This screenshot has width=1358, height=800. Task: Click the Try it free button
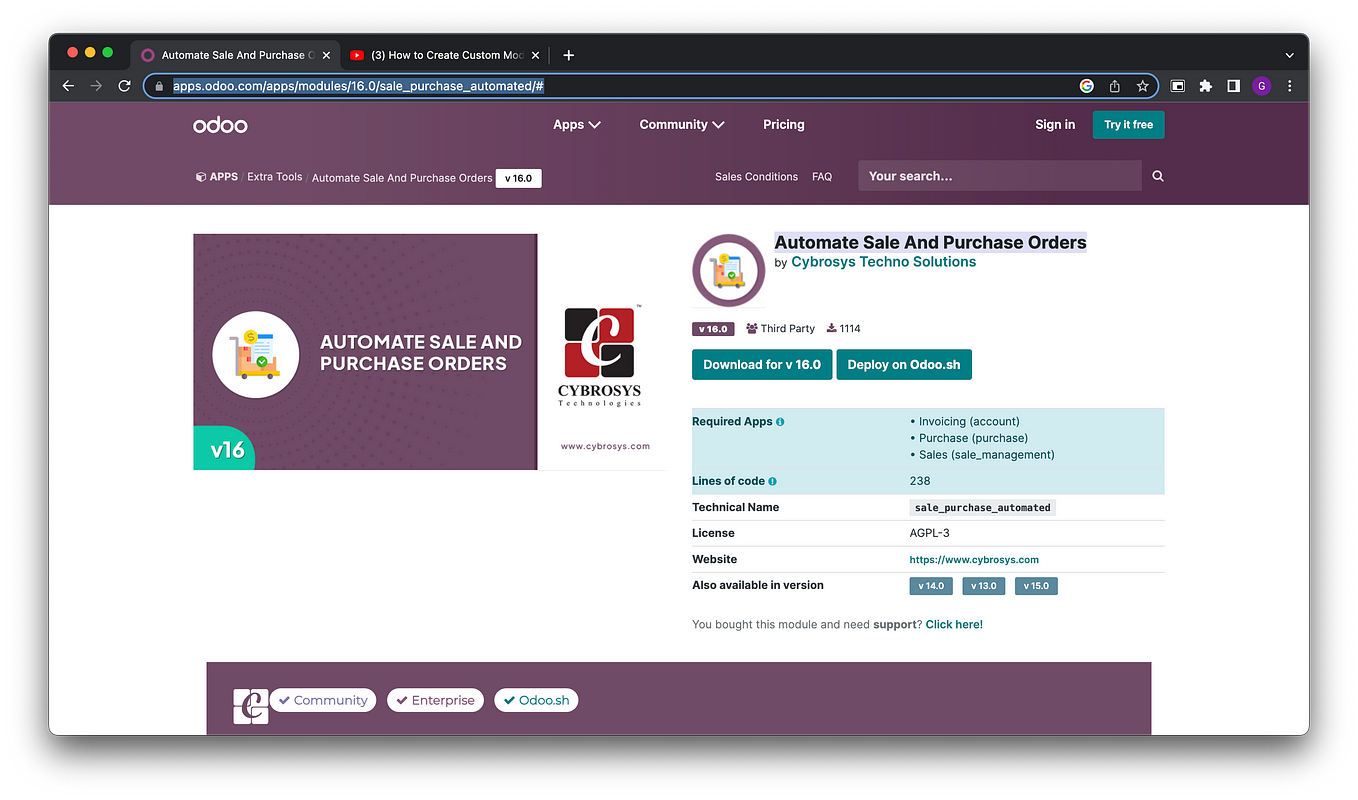coord(1128,125)
